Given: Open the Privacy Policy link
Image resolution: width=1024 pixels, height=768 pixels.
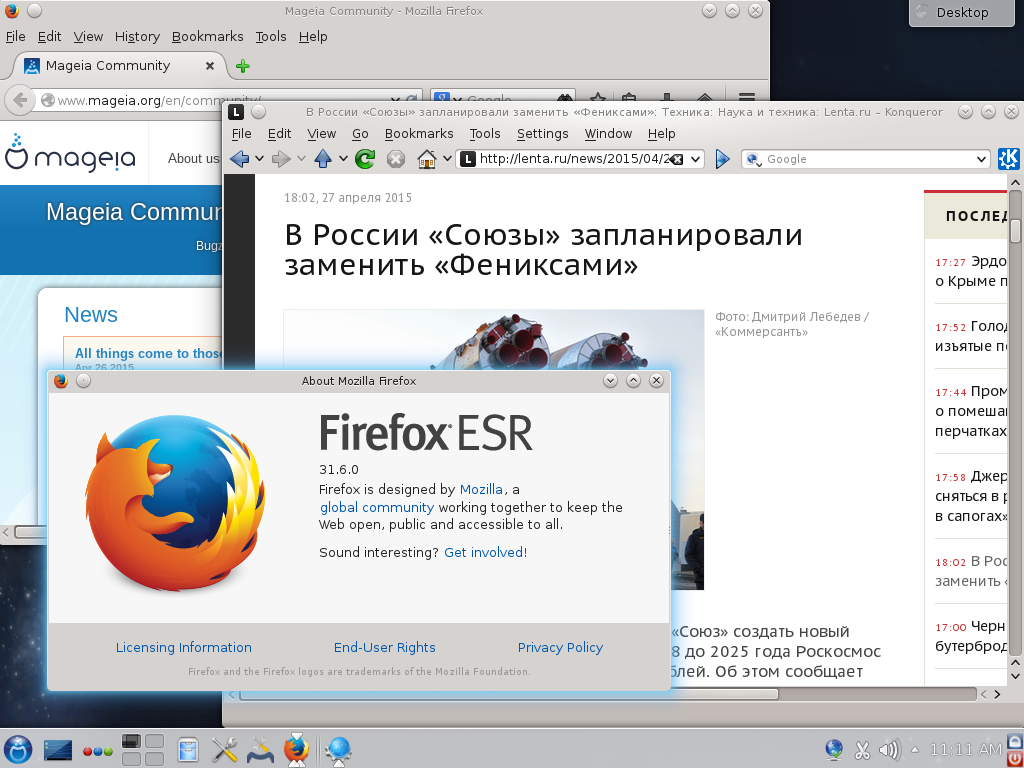Looking at the screenshot, I should [560, 647].
